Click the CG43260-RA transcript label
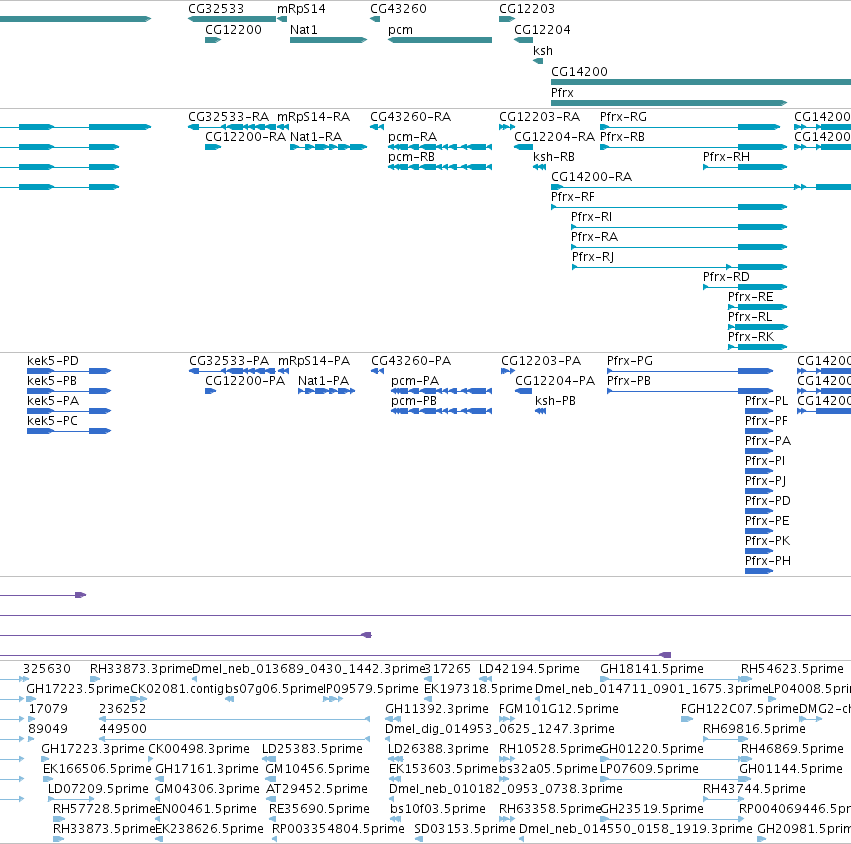The height and width of the screenshot is (844, 851). 410,117
